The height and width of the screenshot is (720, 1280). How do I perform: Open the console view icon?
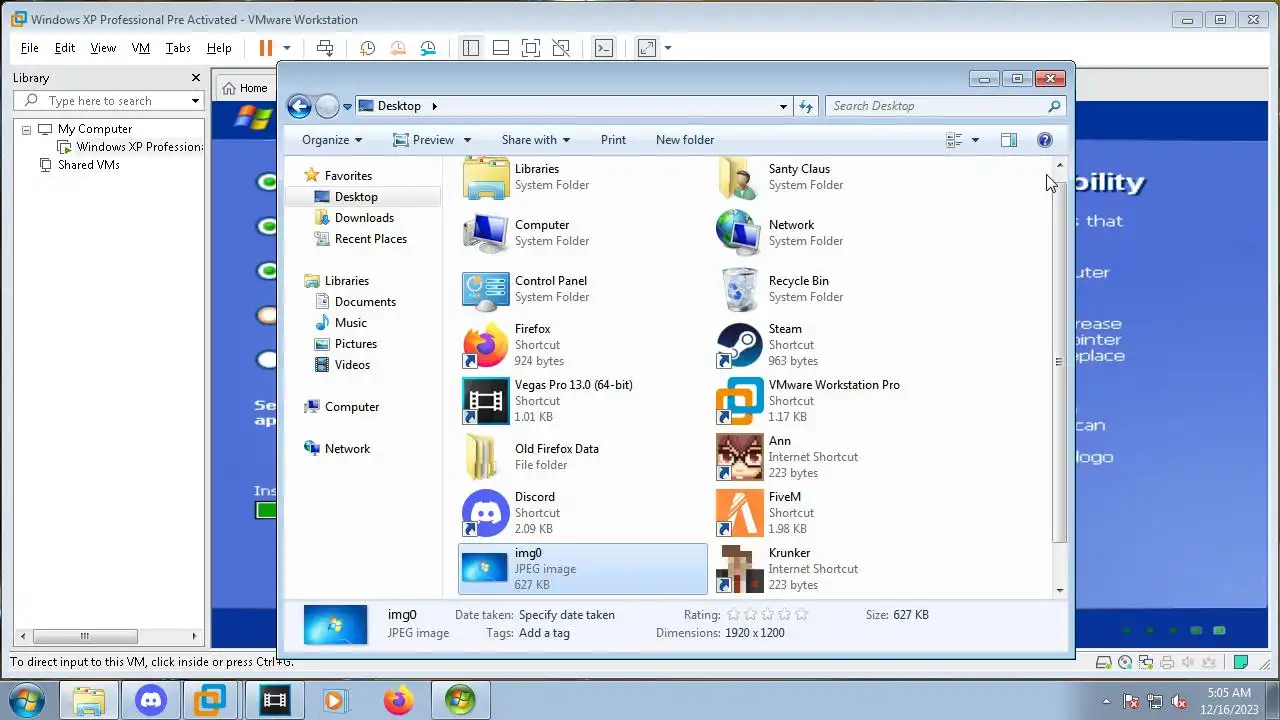tap(604, 48)
